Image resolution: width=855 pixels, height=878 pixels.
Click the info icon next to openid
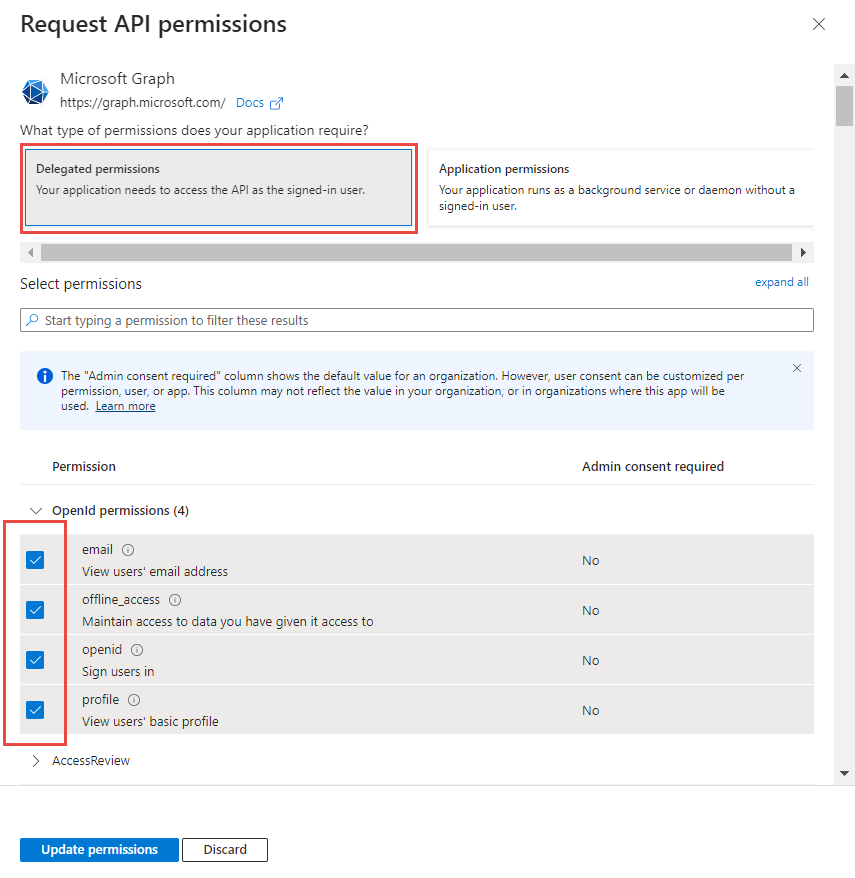137,650
